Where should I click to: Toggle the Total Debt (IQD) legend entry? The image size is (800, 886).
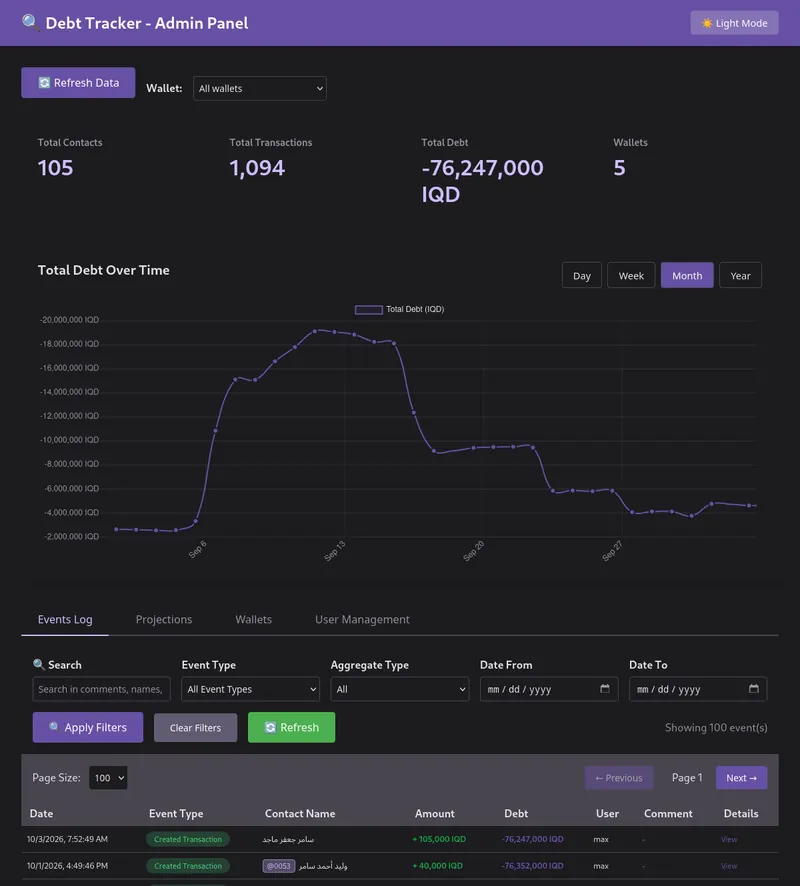399,309
